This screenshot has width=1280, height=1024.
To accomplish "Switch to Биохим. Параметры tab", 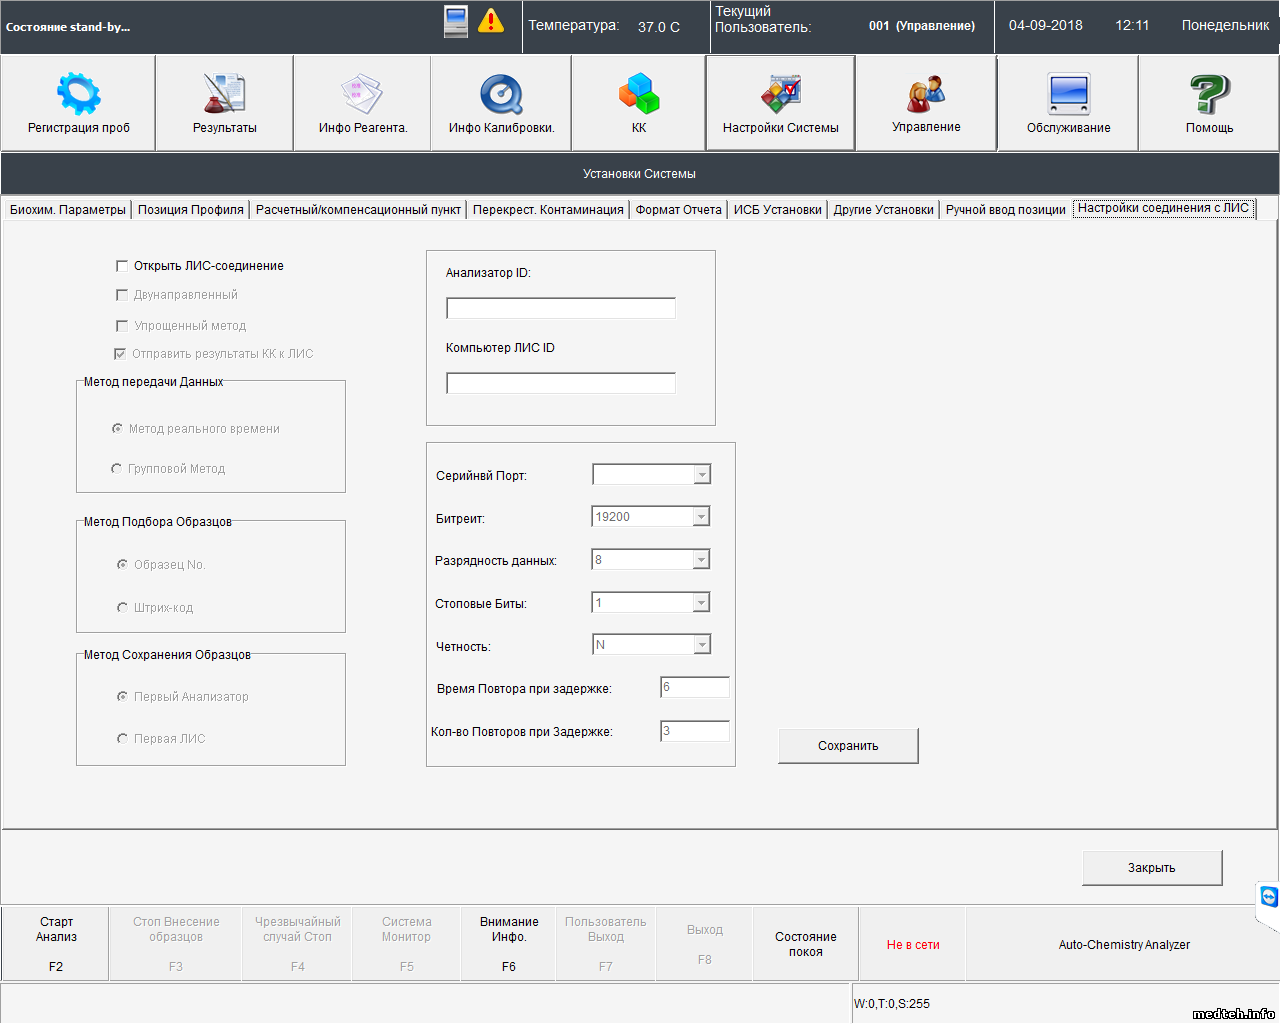I will [68, 210].
